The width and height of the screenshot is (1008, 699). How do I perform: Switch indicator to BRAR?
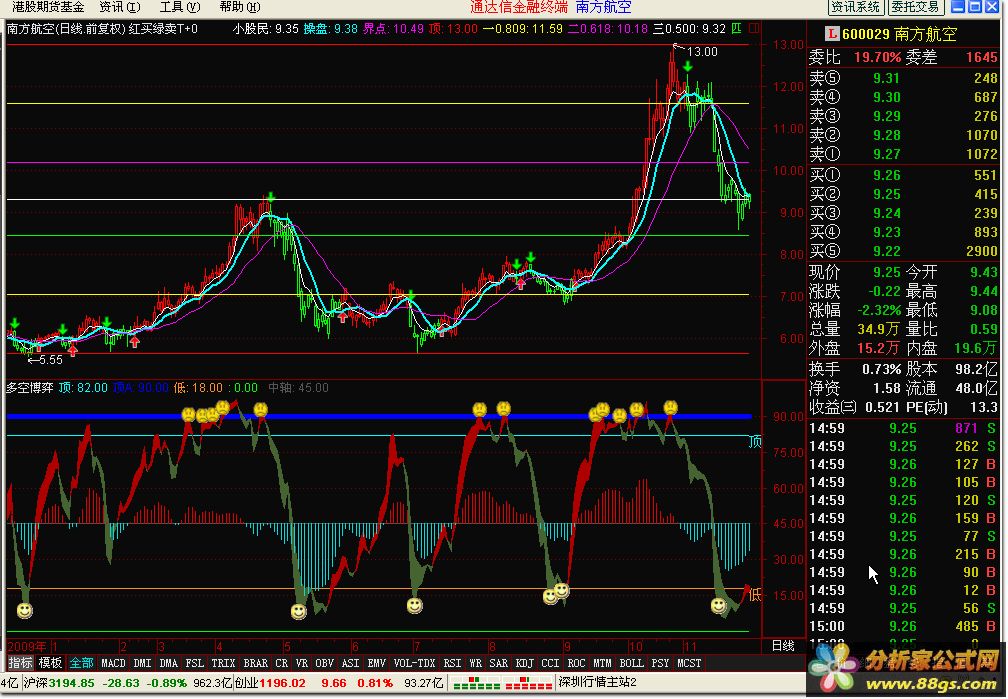pyautogui.click(x=255, y=663)
